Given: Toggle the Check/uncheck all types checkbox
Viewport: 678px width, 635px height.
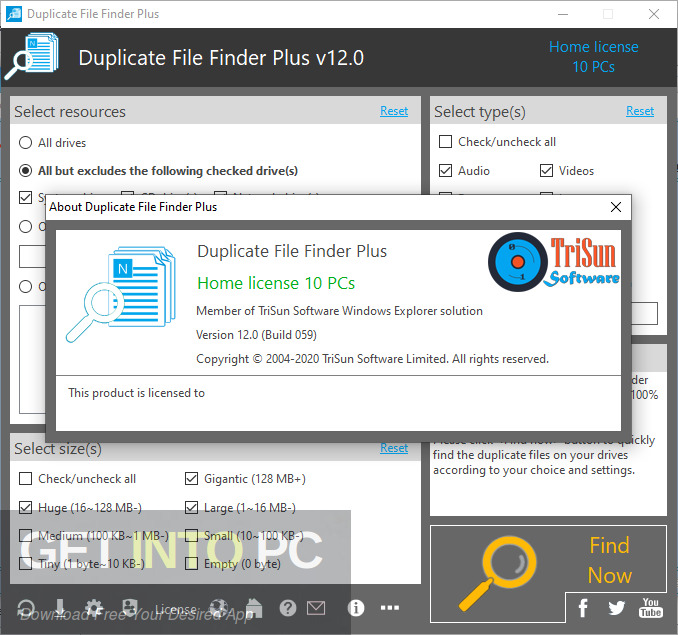Looking at the screenshot, I should pyautogui.click(x=445, y=142).
